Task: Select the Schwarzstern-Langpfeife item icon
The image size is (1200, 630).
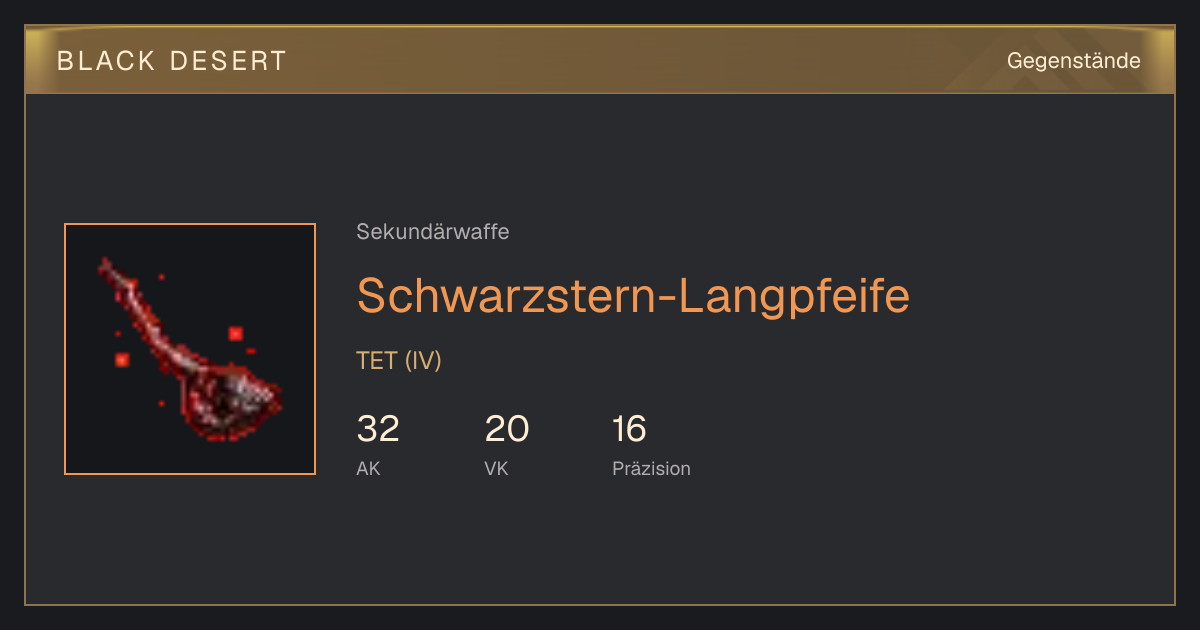Action: 190,349
